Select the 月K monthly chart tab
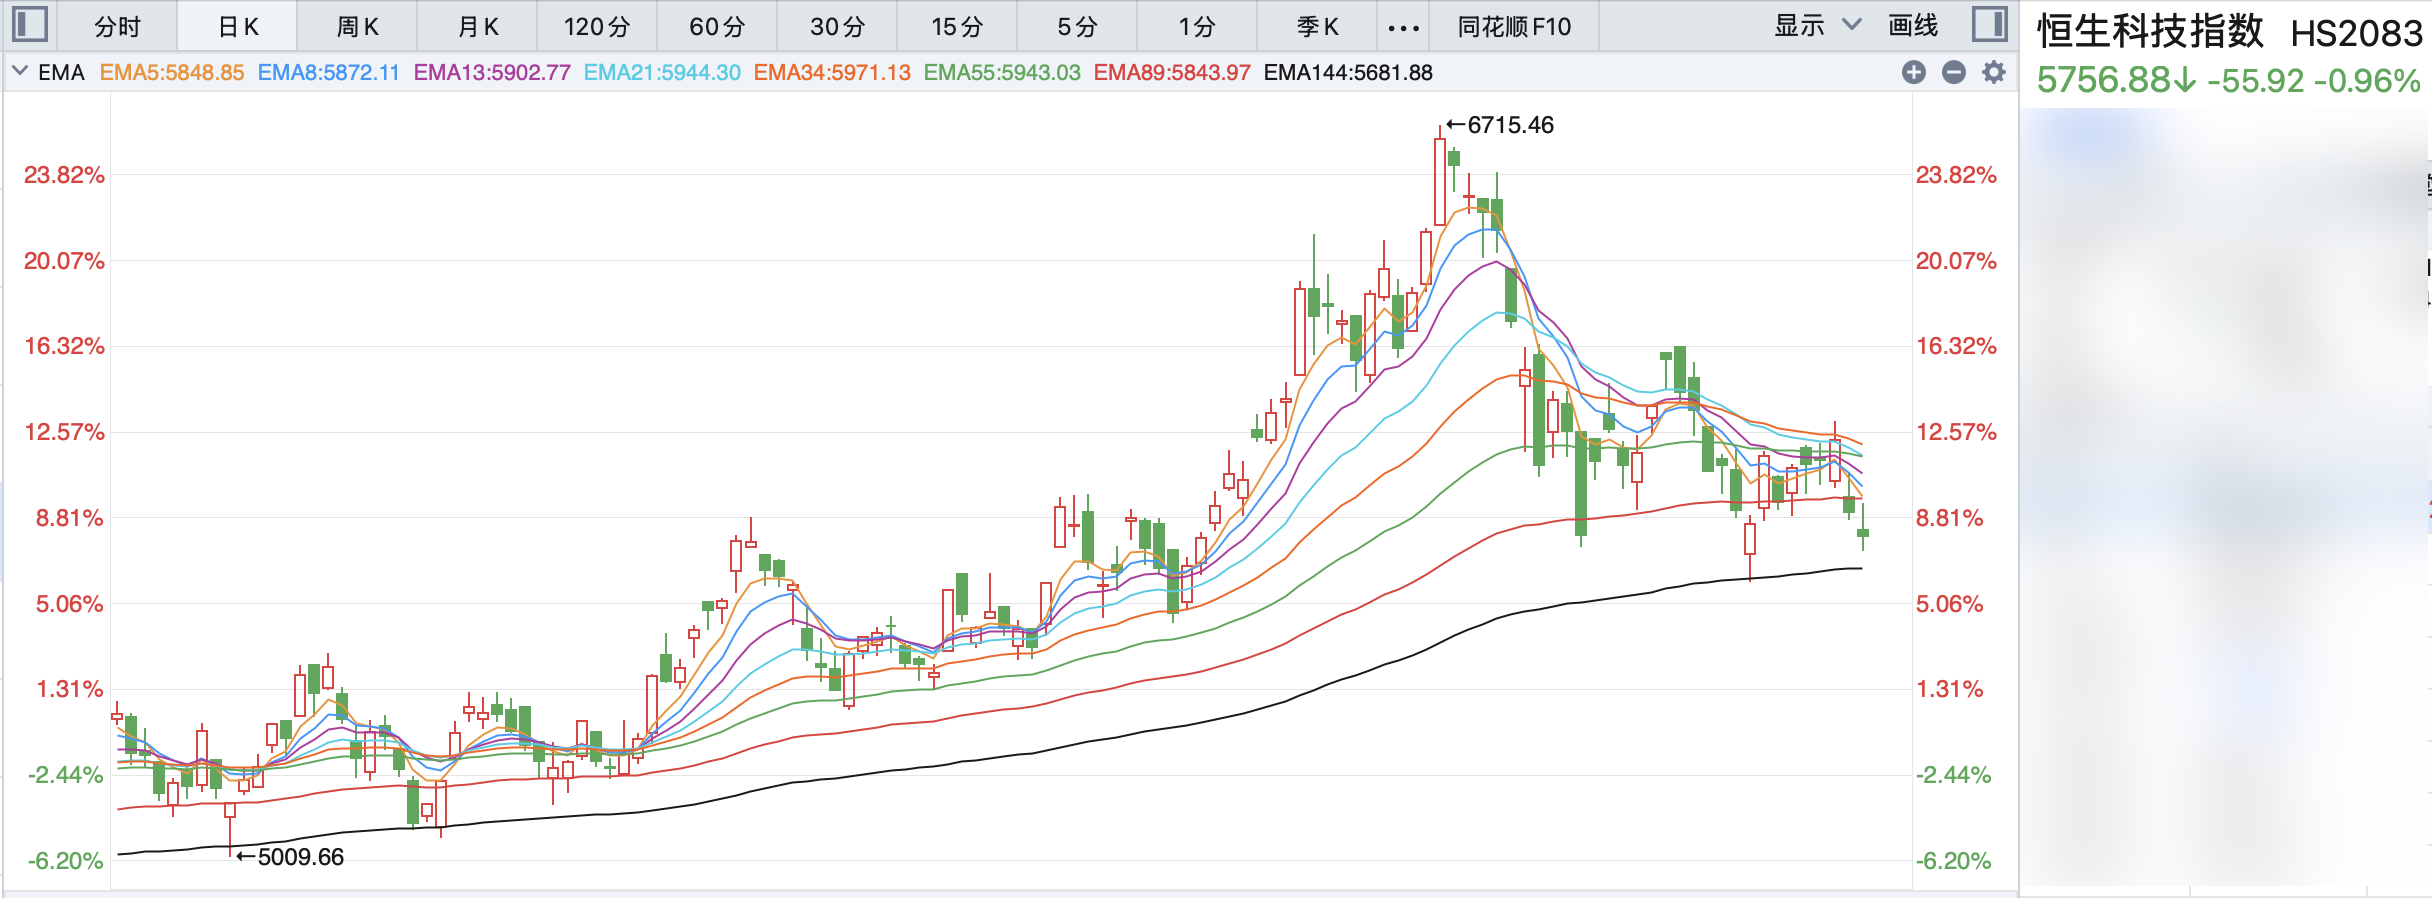This screenshot has height=898, width=2432. tap(477, 27)
